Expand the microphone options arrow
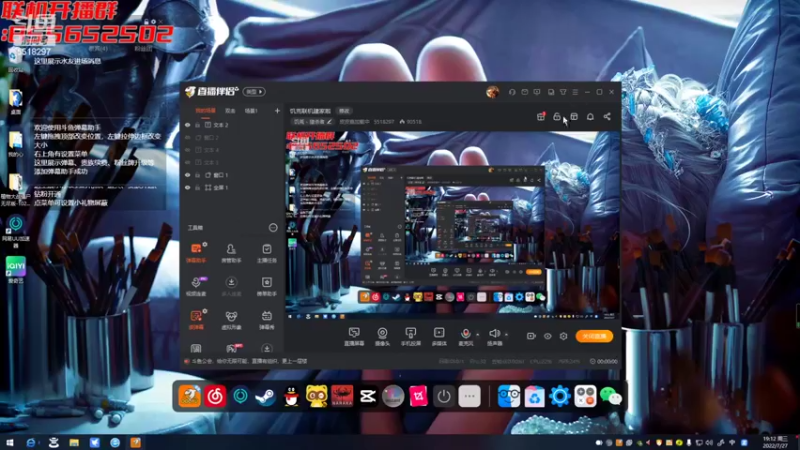This screenshot has height=450, width=800. tap(478, 335)
